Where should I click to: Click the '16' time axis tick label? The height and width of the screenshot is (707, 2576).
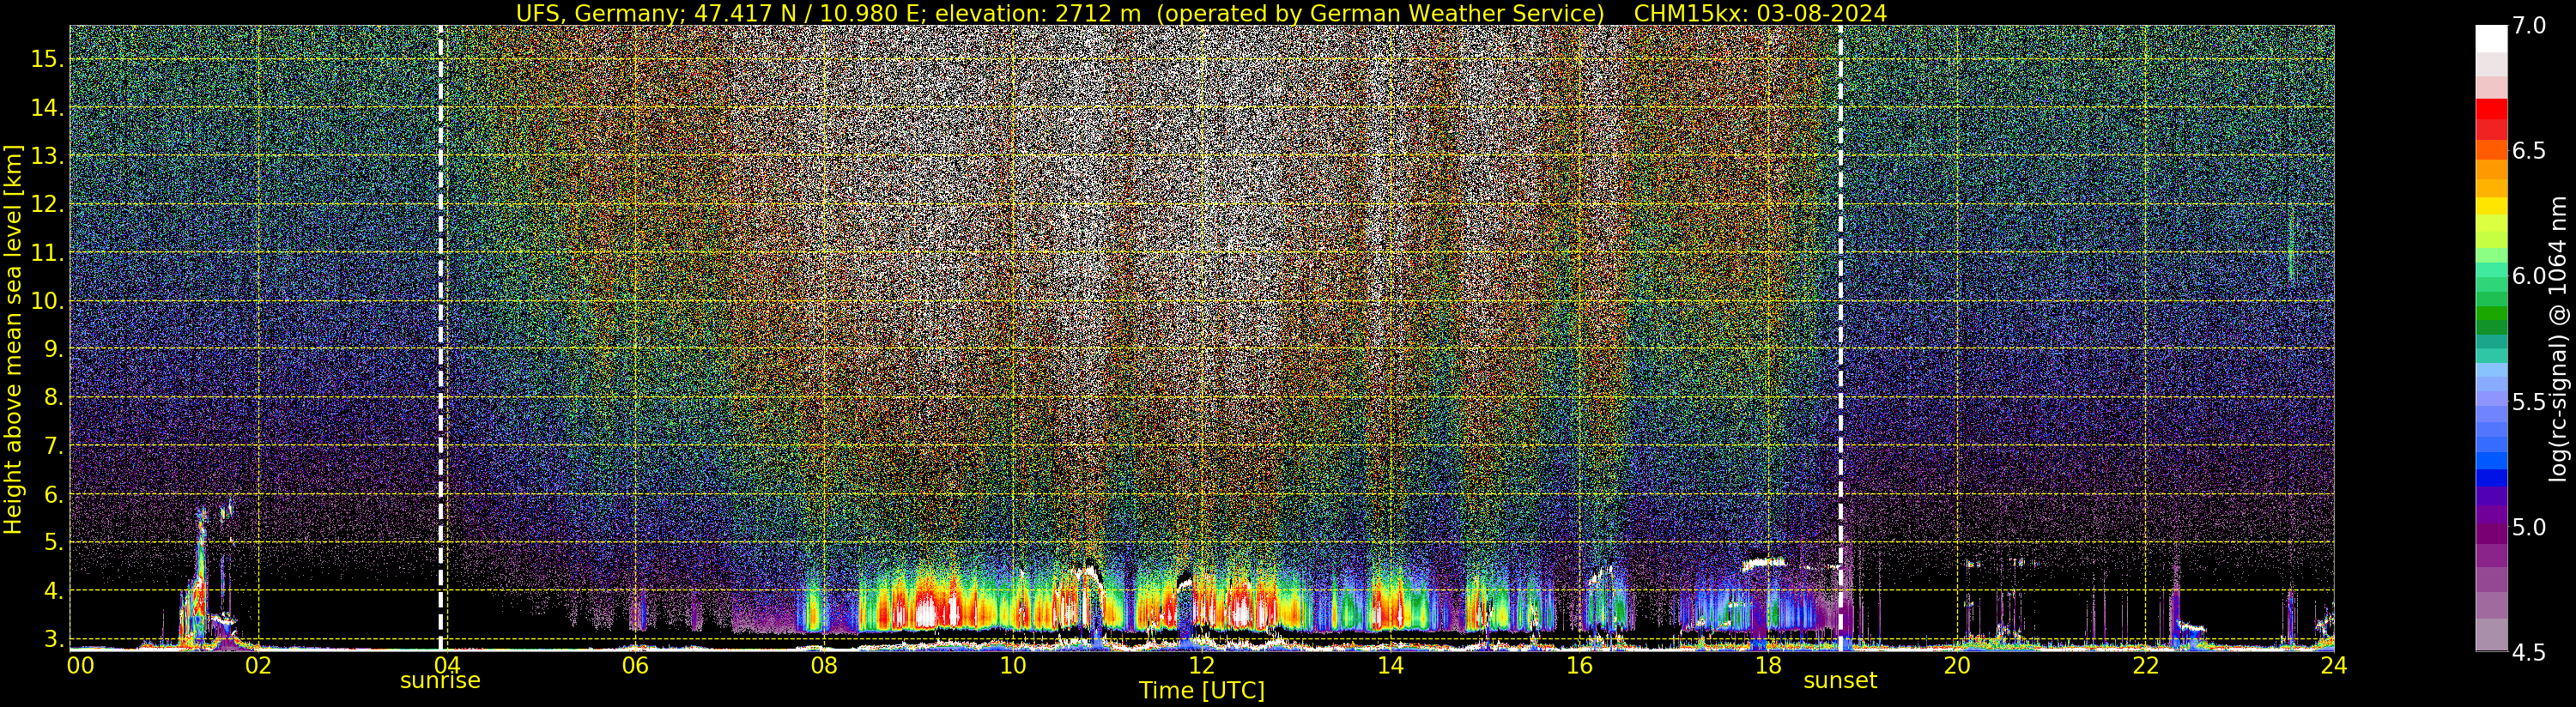click(1579, 666)
